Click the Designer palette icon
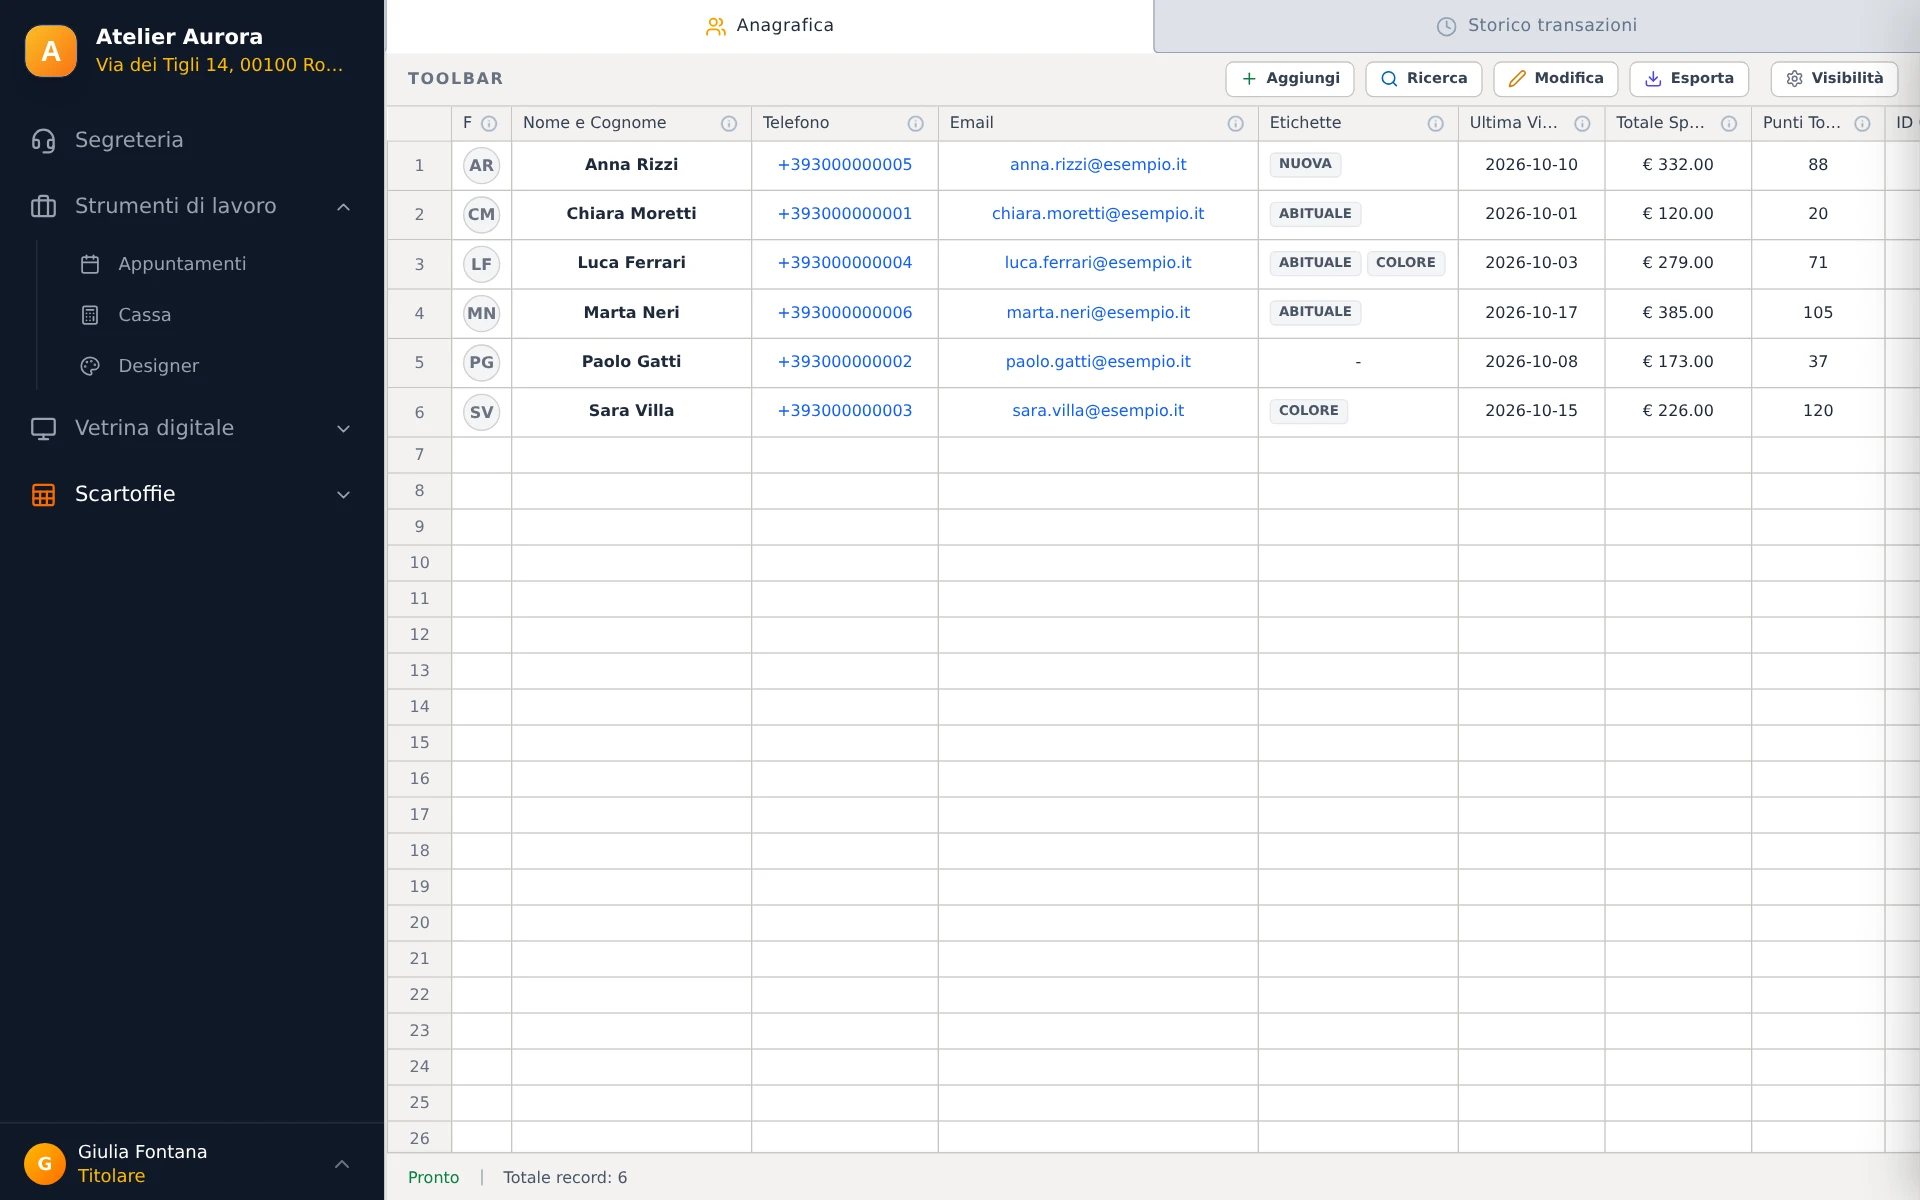This screenshot has width=1920, height=1200. [90, 366]
